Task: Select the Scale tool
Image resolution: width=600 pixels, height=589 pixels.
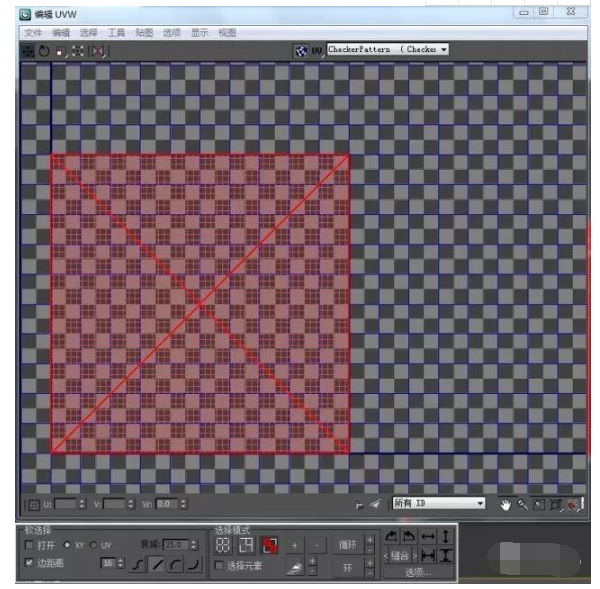Action: (x=60, y=51)
